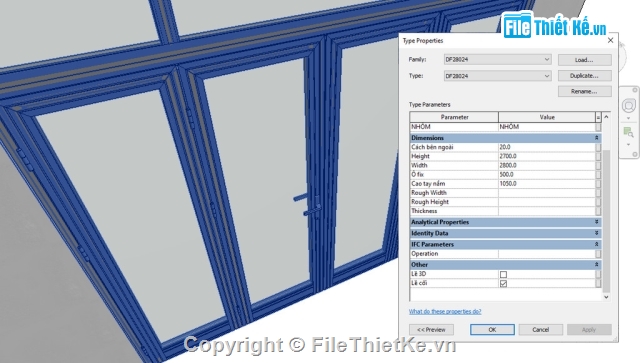Screen dimensions: 640x363
Task: Click the Thickness parameter label
Action: coord(424,211)
